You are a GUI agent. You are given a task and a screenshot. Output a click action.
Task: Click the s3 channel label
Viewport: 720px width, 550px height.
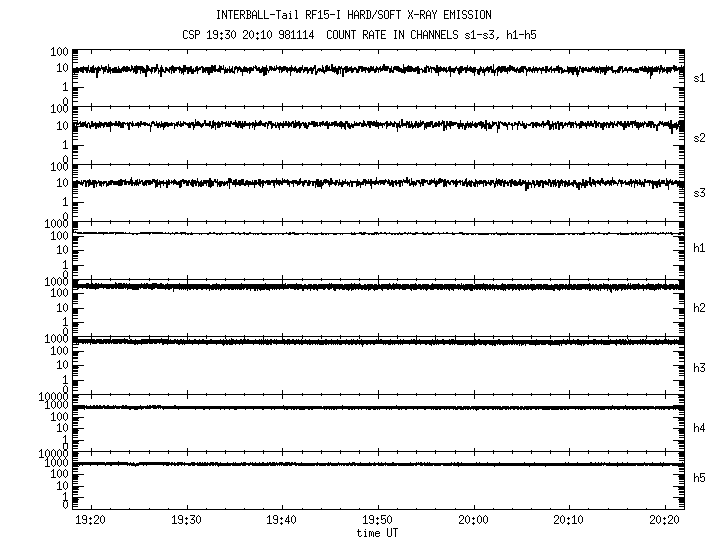pyautogui.click(x=700, y=194)
